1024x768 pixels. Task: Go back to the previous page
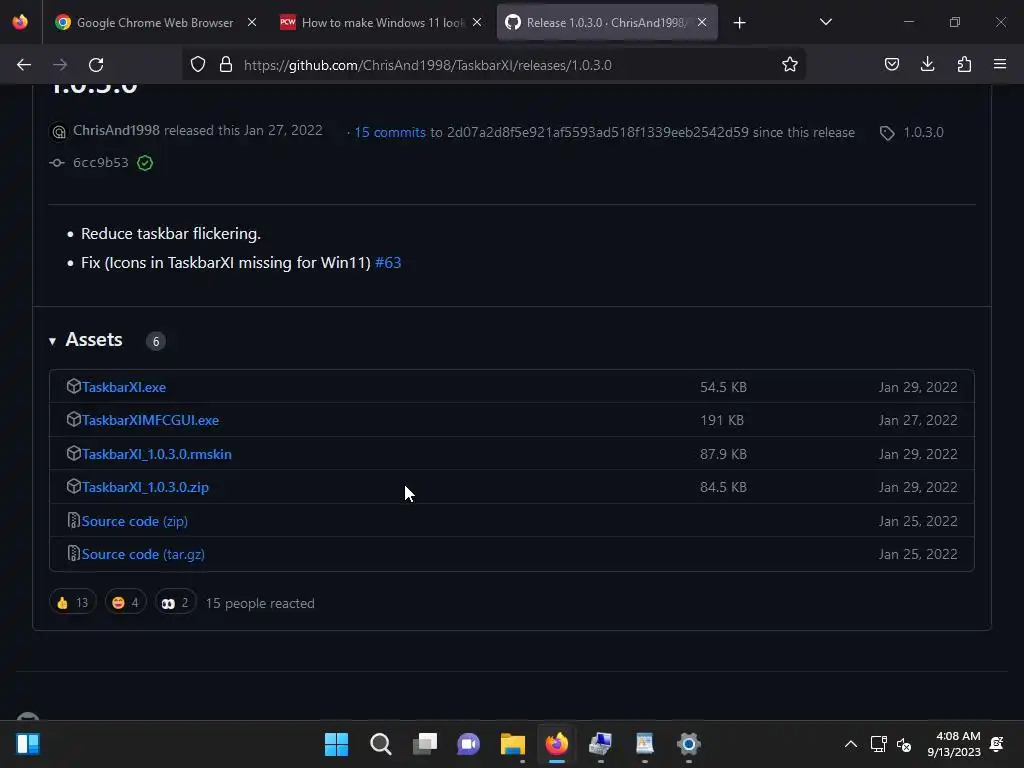[x=24, y=65]
